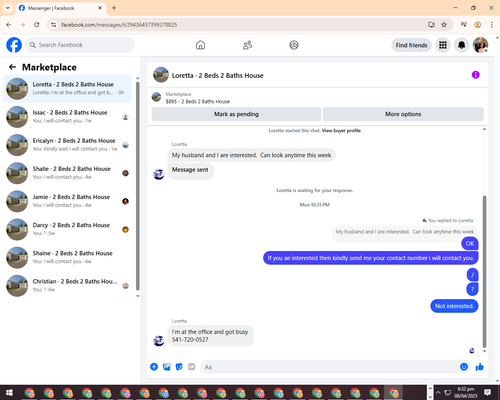The image size is (500, 400).
Task: Open the Jamie - 2 Beds 2 Baths House conversation
Action: coord(67,201)
